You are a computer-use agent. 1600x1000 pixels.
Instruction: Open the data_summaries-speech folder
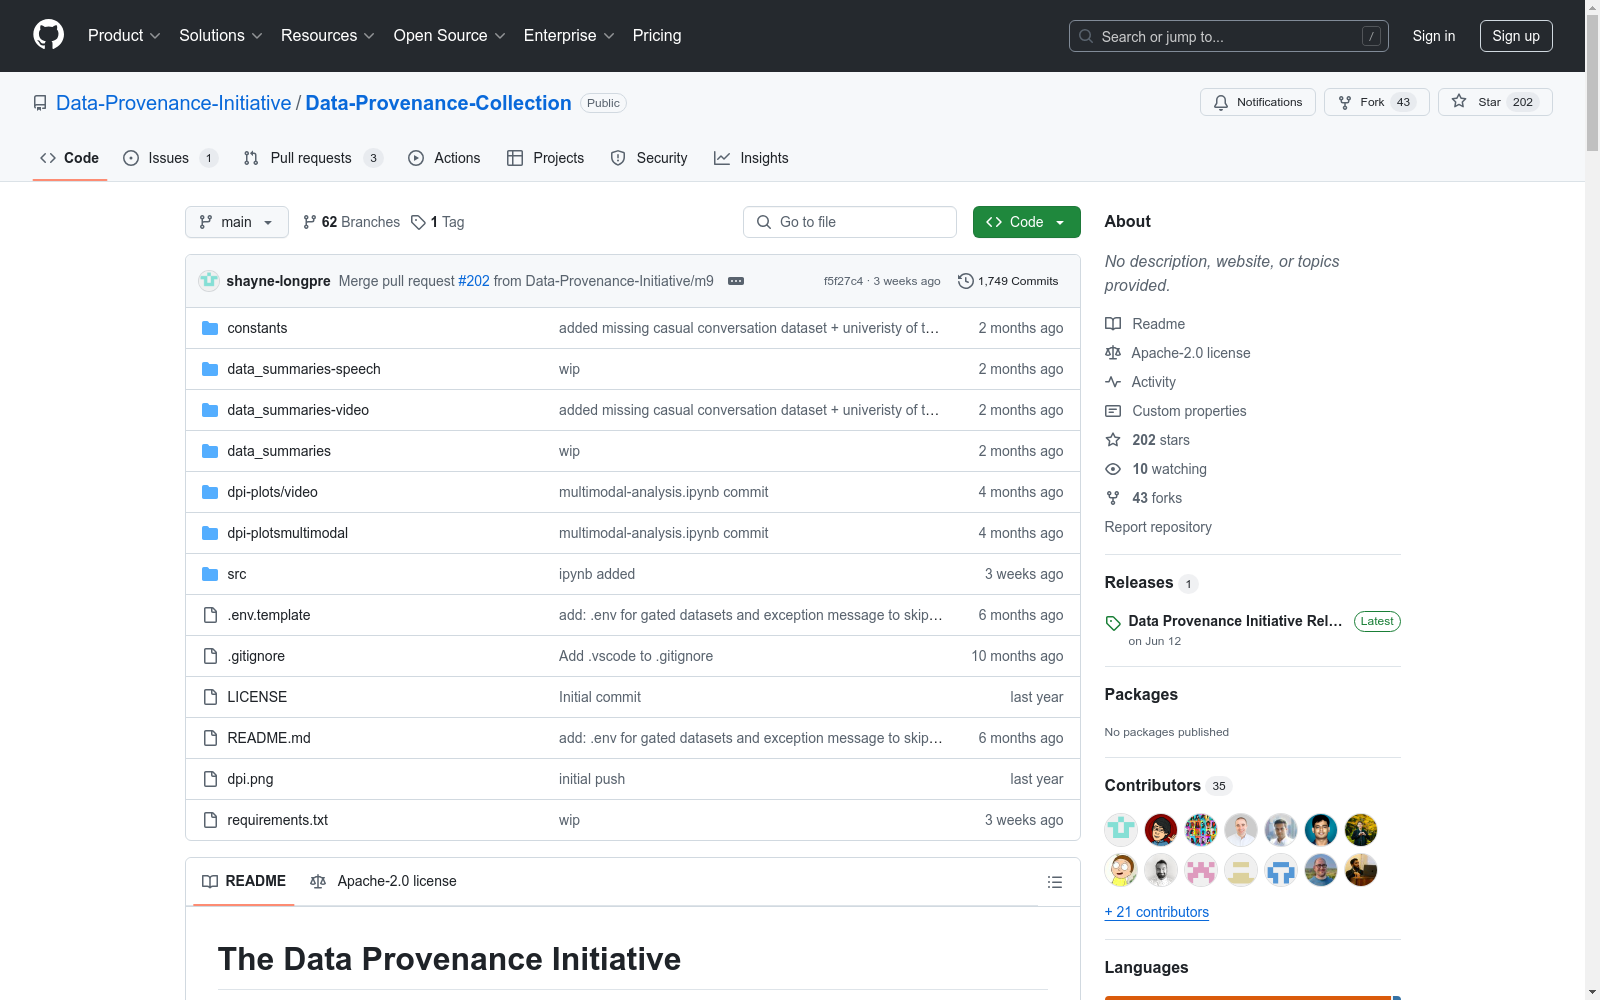[x=304, y=369]
